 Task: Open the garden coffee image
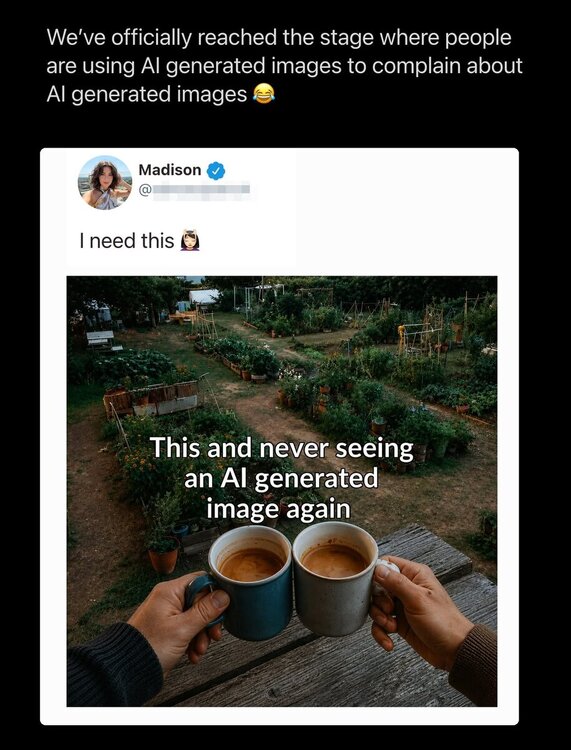point(282,491)
